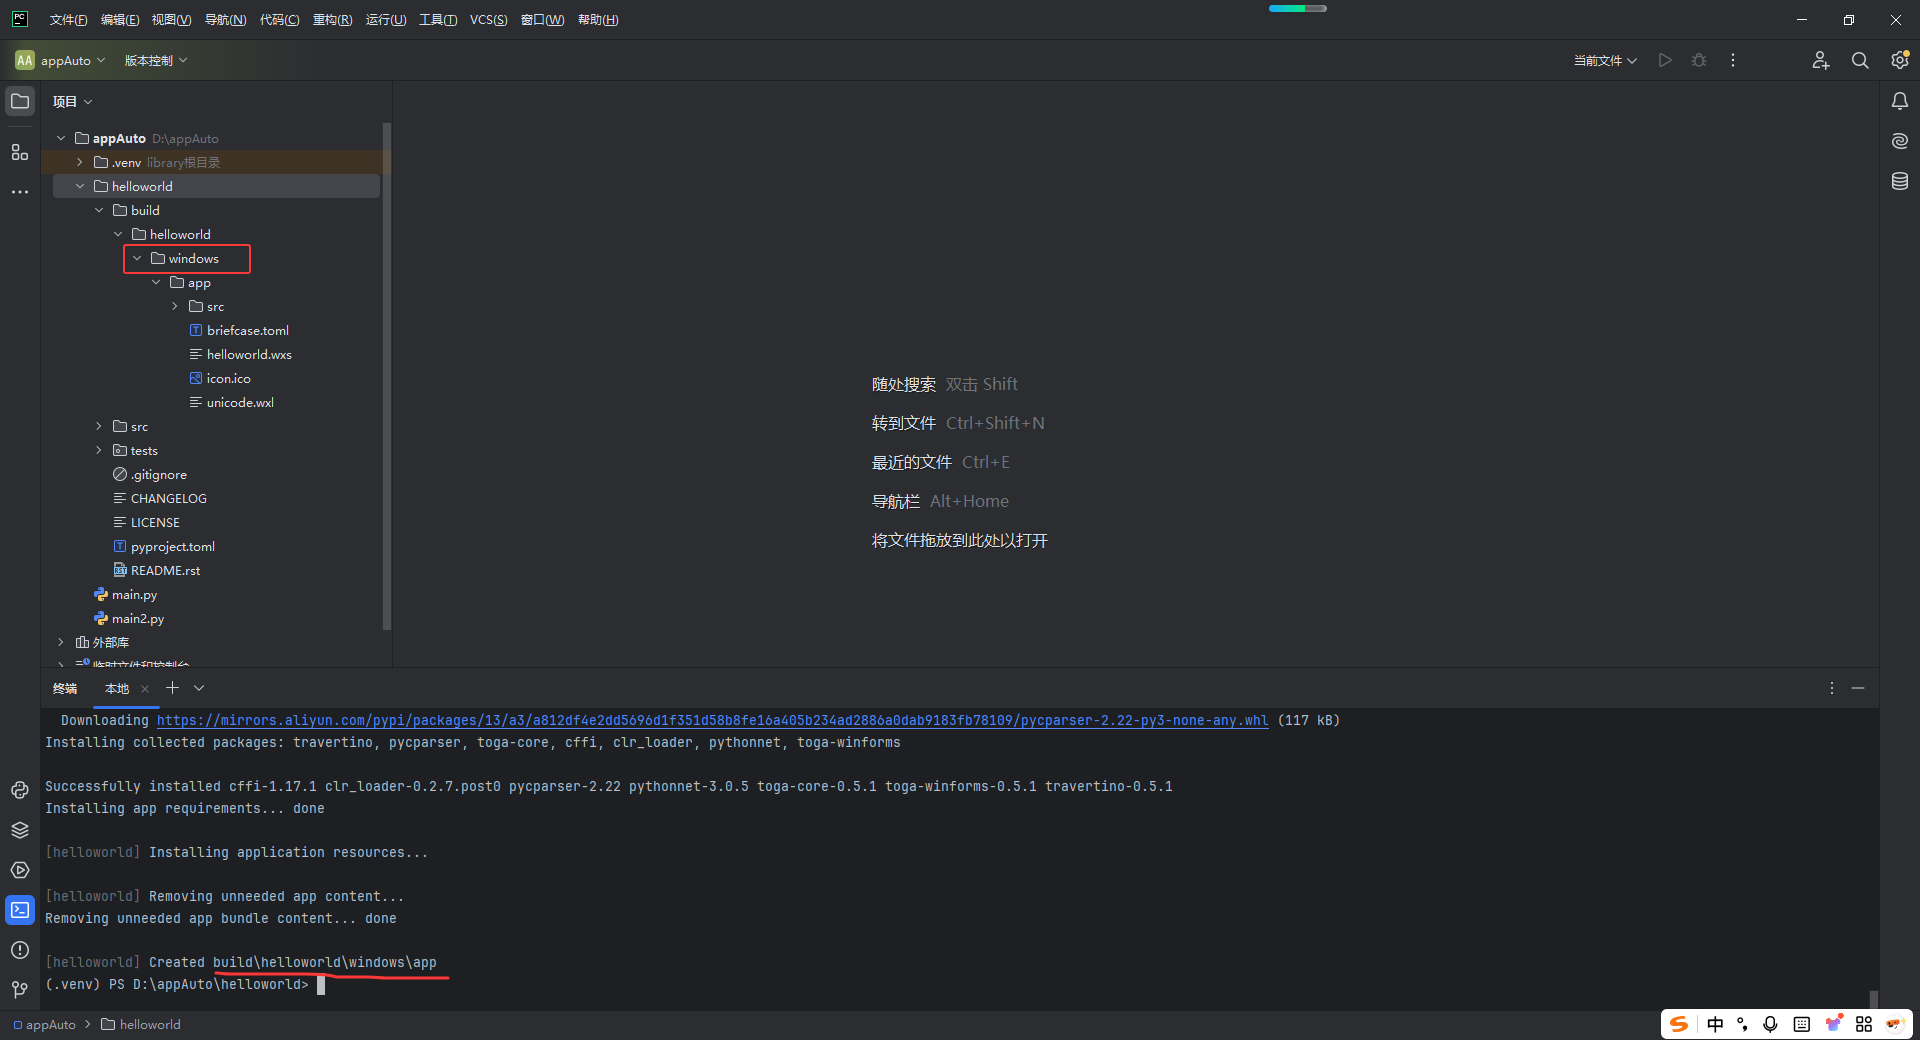Open the Problems panel
This screenshot has width=1920, height=1040.
click(20, 951)
